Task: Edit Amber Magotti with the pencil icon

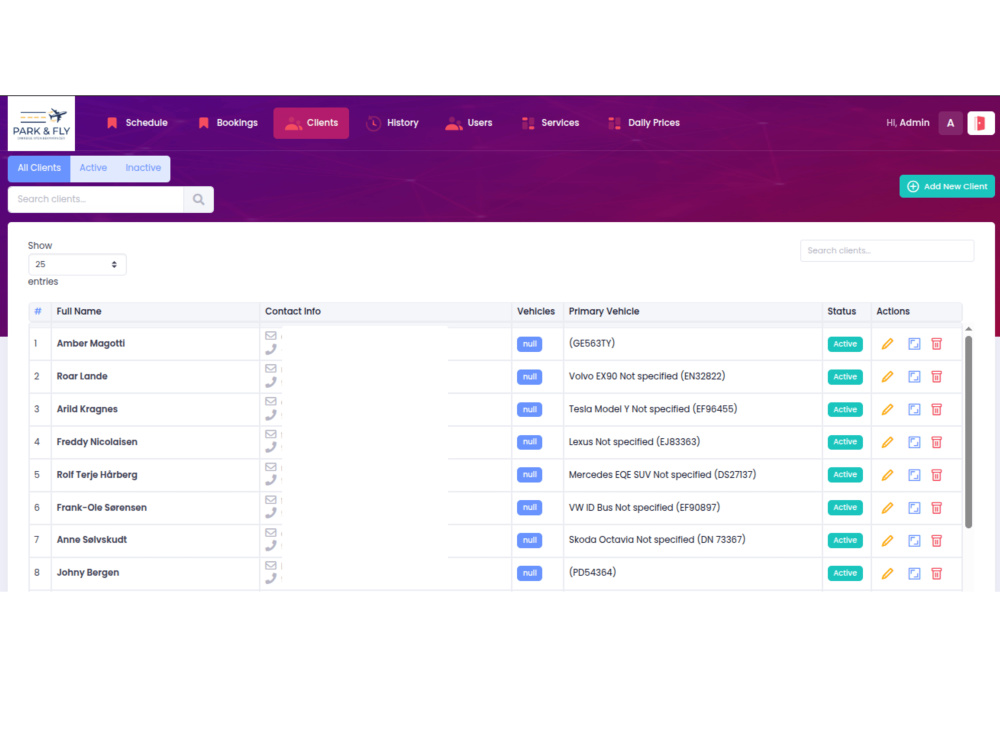Action: pos(887,344)
